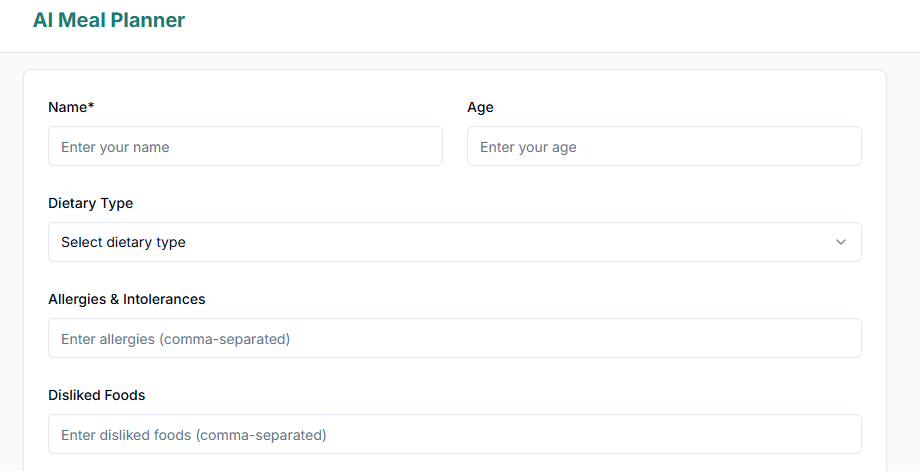Select the allergies comma-separated input box
920x471 pixels.
454,338
